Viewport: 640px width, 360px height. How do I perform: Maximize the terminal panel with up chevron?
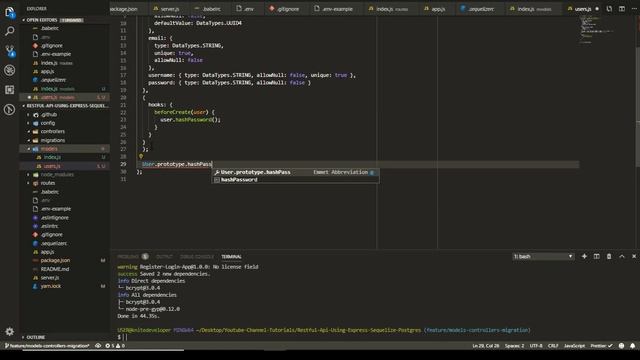(622, 256)
